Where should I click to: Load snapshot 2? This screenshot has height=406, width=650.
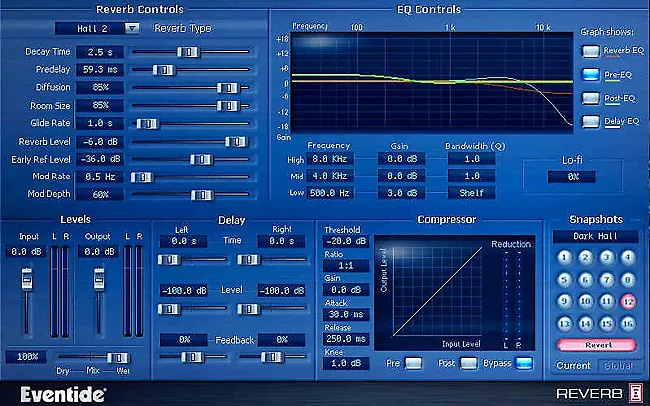click(585, 258)
